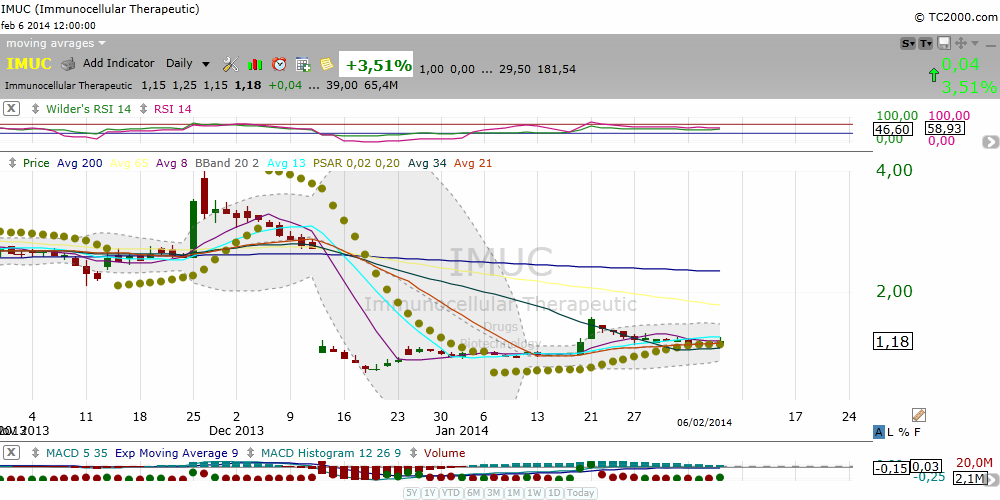Jump to Today on chart
This screenshot has width=1000, height=500.
581,493
